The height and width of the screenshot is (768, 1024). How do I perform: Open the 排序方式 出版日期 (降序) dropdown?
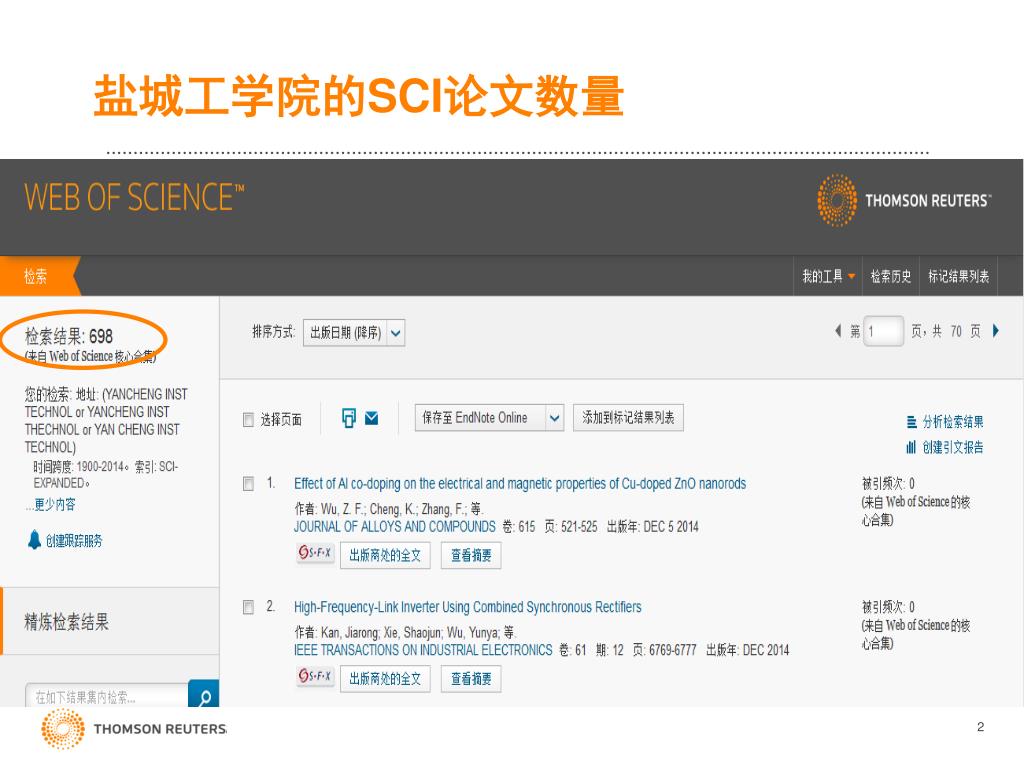point(354,333)
